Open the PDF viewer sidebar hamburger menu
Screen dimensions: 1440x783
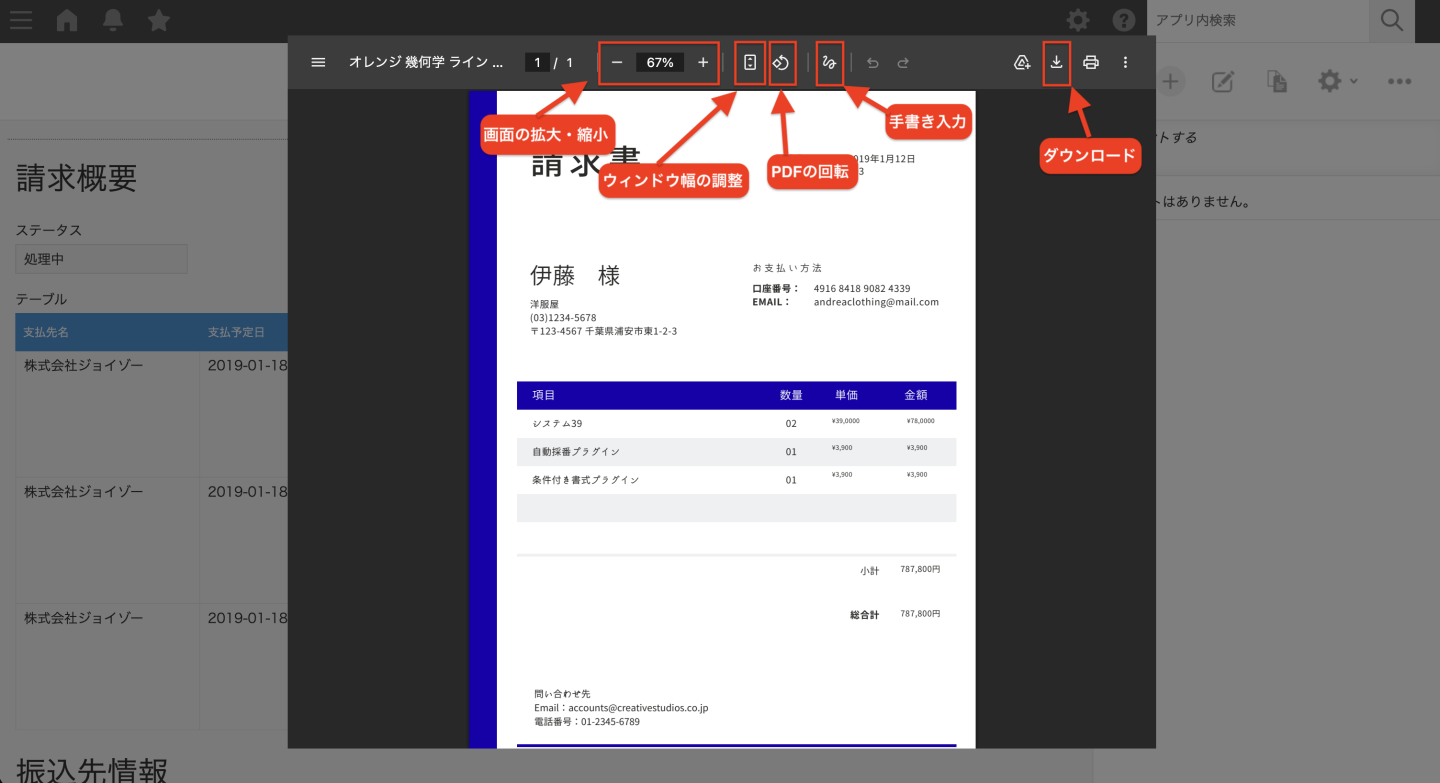pyautogui.click(x=318, y=62)
